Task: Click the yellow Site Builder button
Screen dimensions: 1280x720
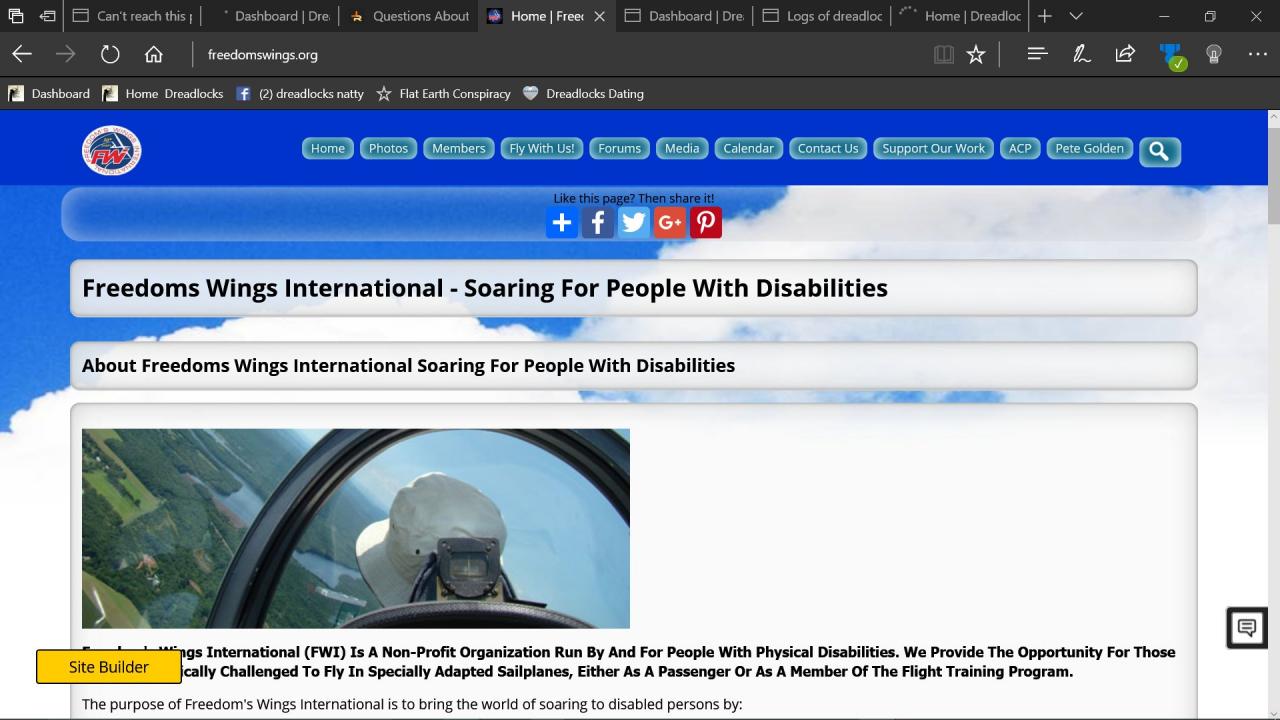Action: [108, 667]
